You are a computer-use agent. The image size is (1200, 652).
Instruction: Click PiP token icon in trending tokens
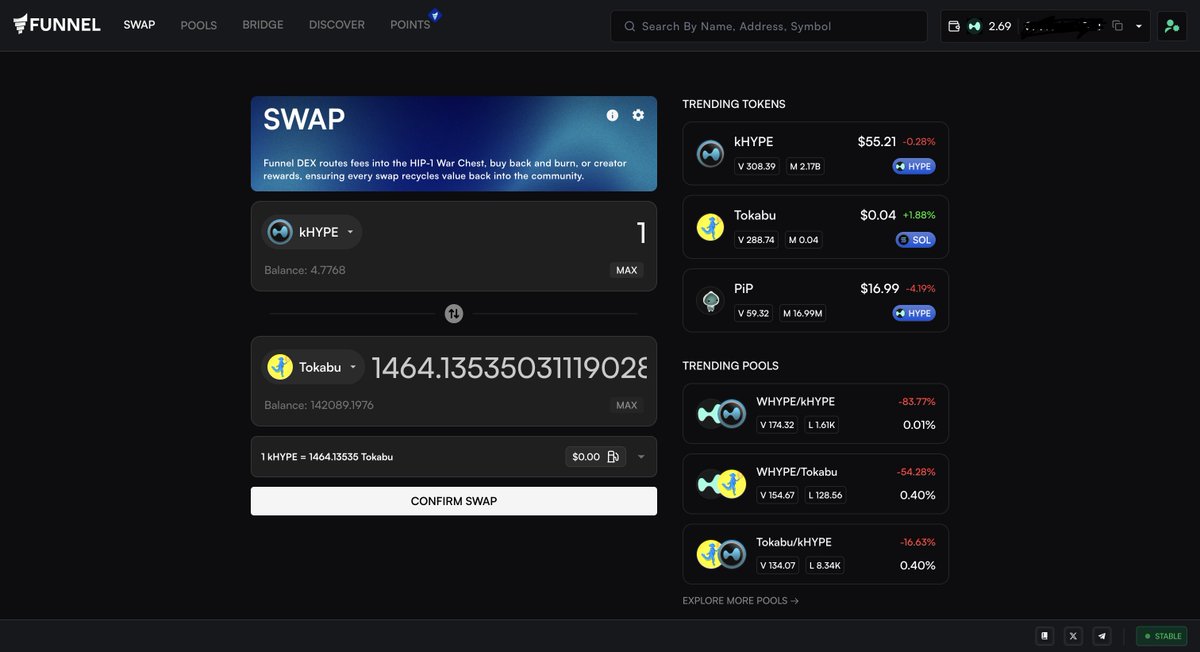pyautogui.click(x=710, y=300)
